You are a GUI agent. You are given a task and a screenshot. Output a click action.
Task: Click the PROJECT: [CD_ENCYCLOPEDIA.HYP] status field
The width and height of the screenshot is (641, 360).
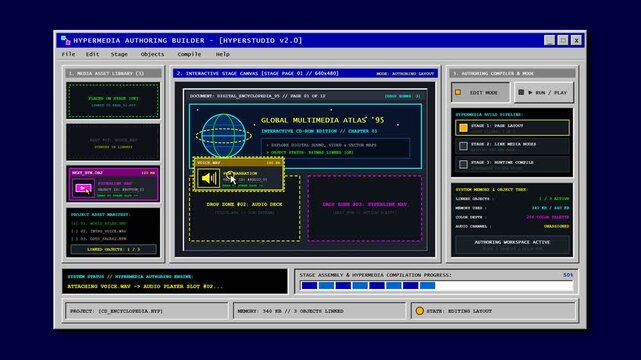[146, 311]
